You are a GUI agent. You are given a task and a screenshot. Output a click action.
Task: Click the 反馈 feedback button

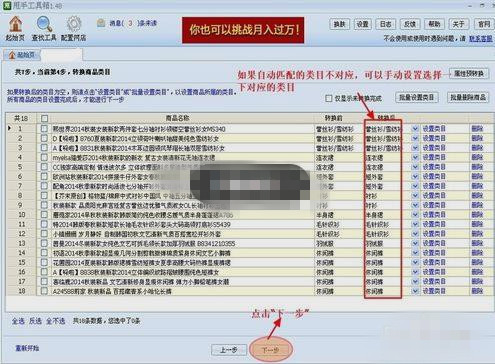tap(410, 24)
